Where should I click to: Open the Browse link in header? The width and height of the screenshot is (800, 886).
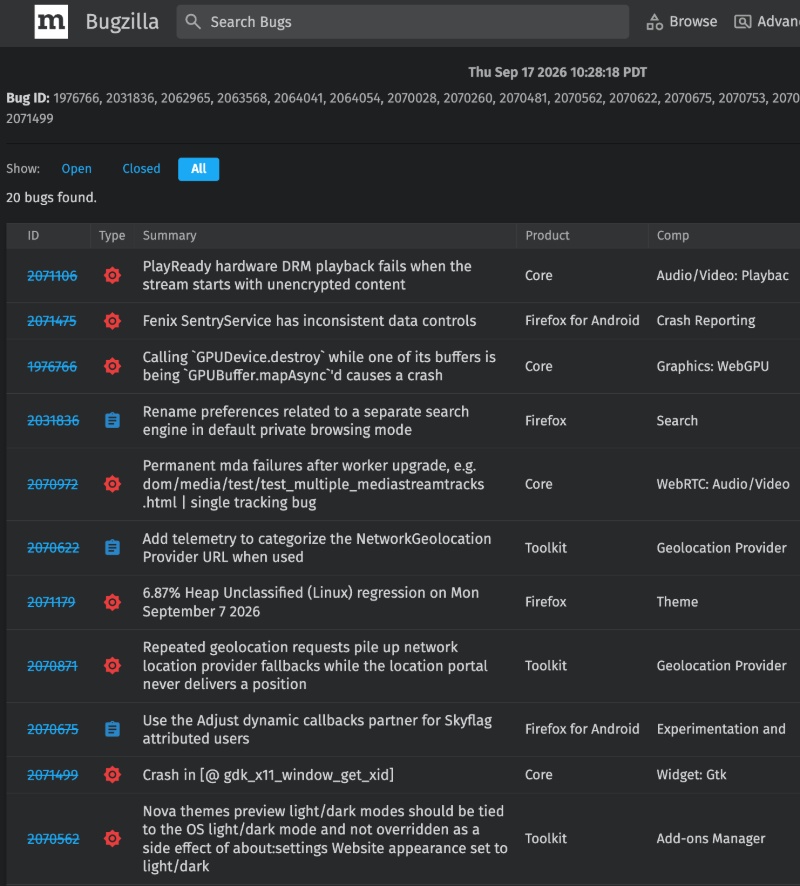coord(682,22)
